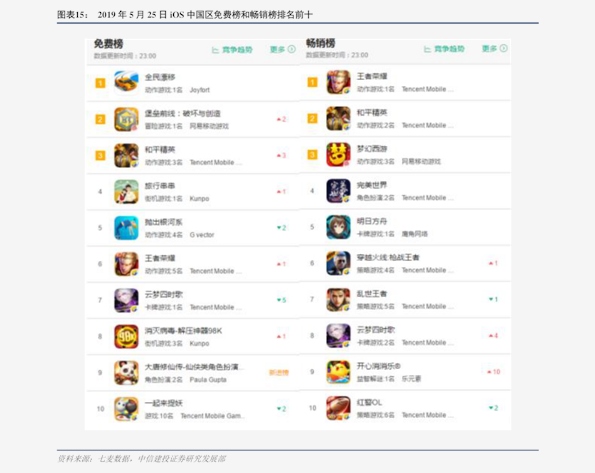Click the 和平精英 icon in free chart
595x473 pixels.
pyautogui.click(x=126, y=155)
